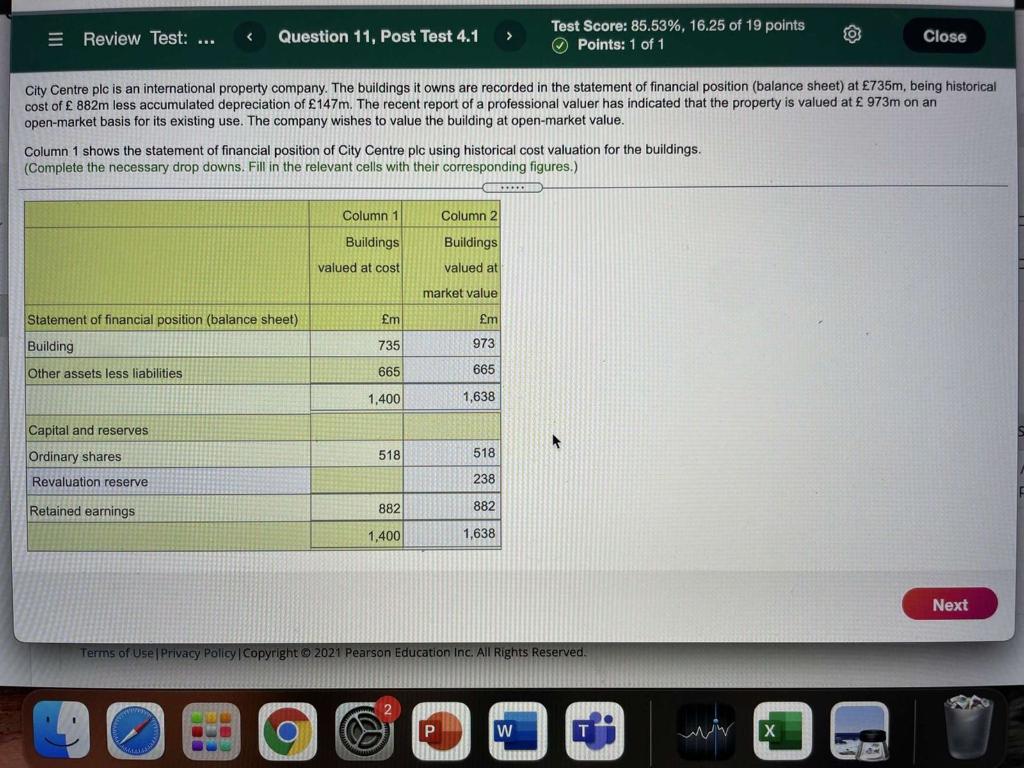Click the 'Question 11, Post Test 4.1' title
This screenshot has width=1024, height=768.
[378, 37]
